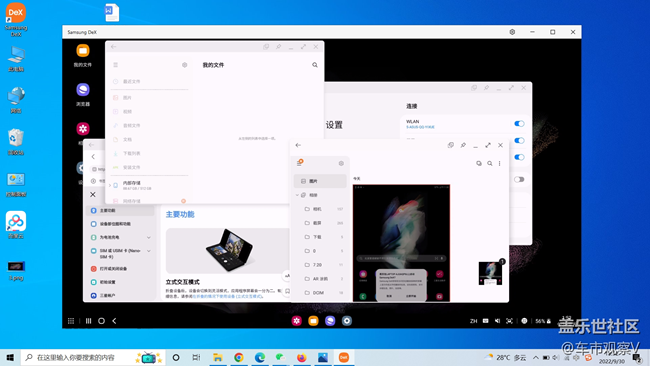
Task: Open Gallery flower icon on DeX desktop
Action: coord(82,129)
